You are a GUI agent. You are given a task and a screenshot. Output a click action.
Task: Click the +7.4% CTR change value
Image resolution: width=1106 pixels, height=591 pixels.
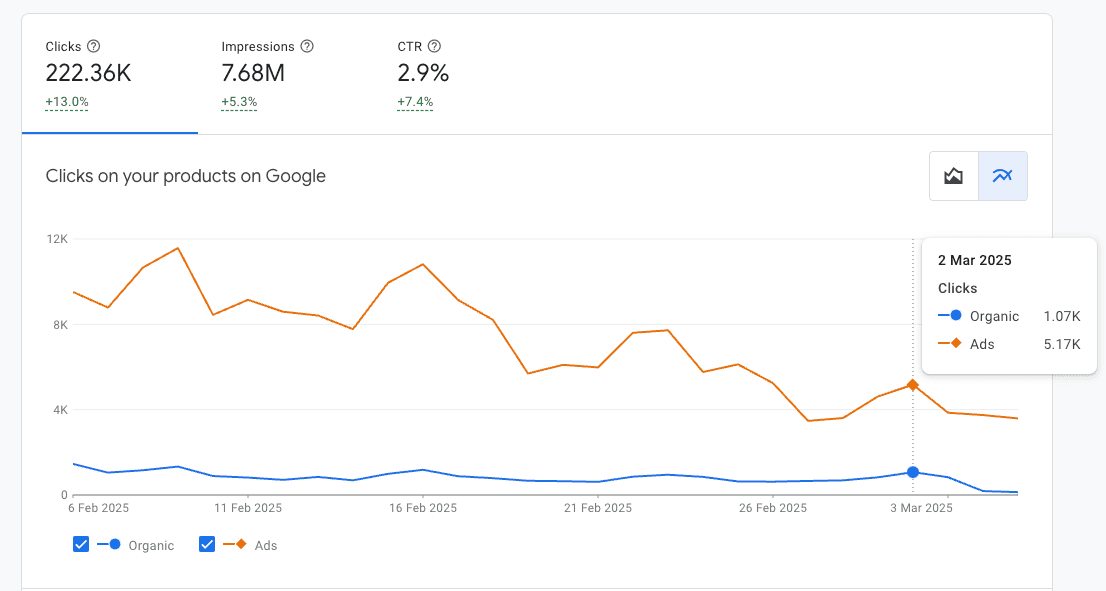tap(415, 102)
